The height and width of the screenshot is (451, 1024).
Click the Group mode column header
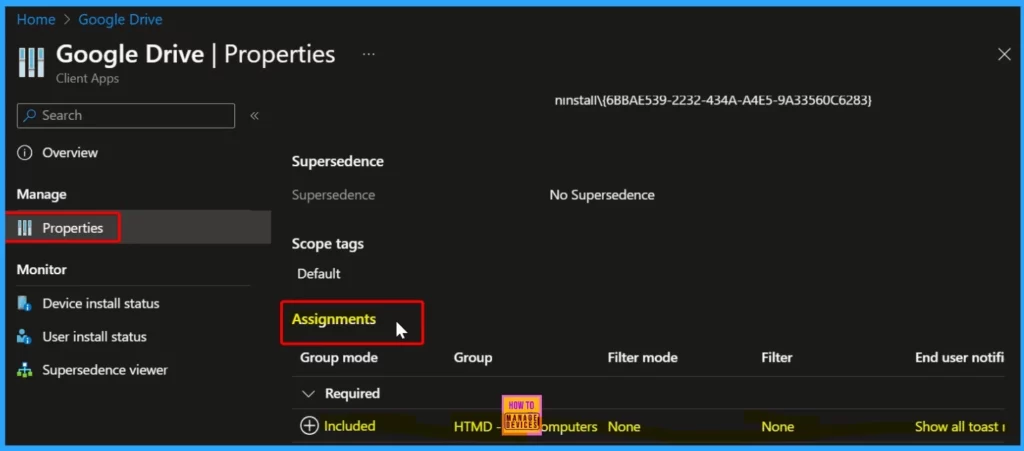(338, 358)
